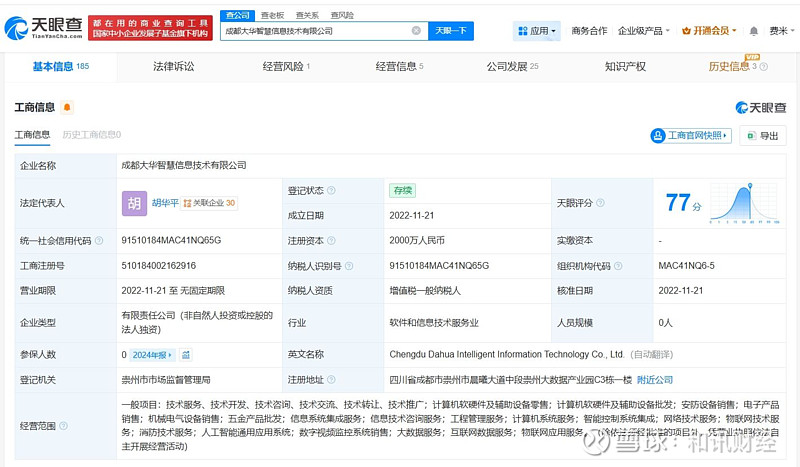The image size is (800, 467).
Task: Open the 附近公司 nearby companies link
Action: (655, 380)
